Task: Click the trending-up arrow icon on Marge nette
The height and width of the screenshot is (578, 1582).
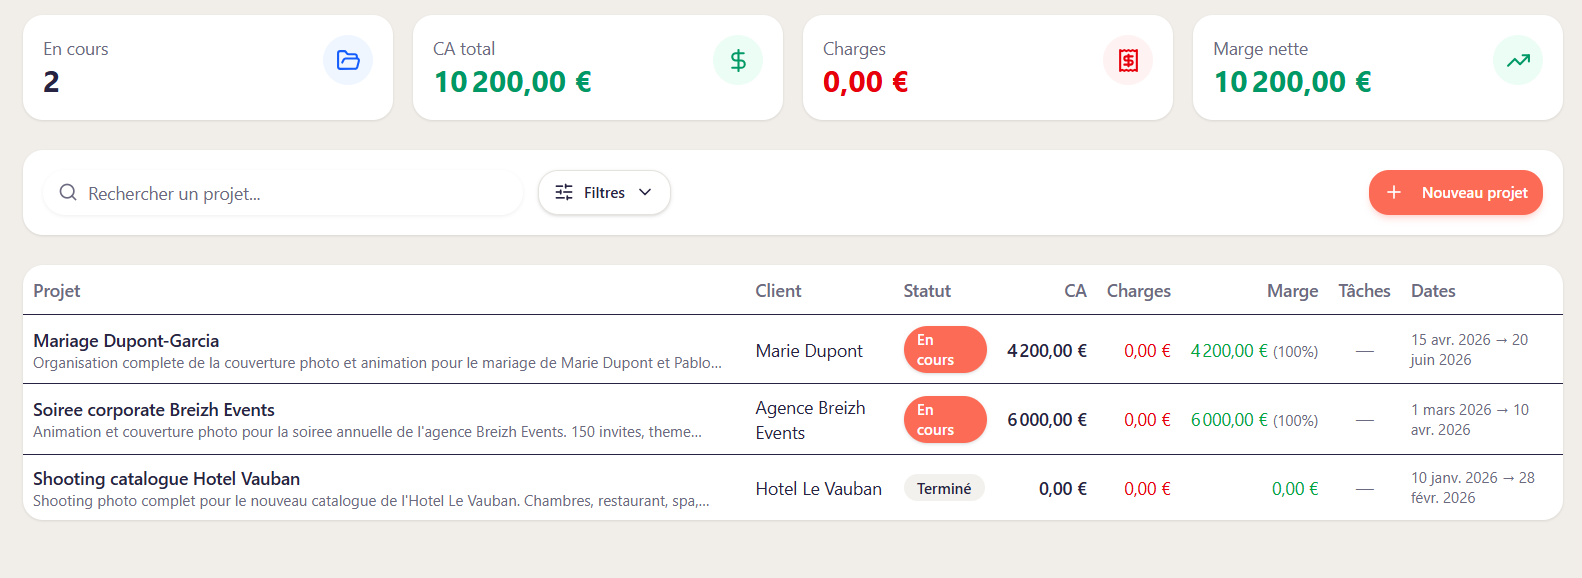Action: (1518, 60)
